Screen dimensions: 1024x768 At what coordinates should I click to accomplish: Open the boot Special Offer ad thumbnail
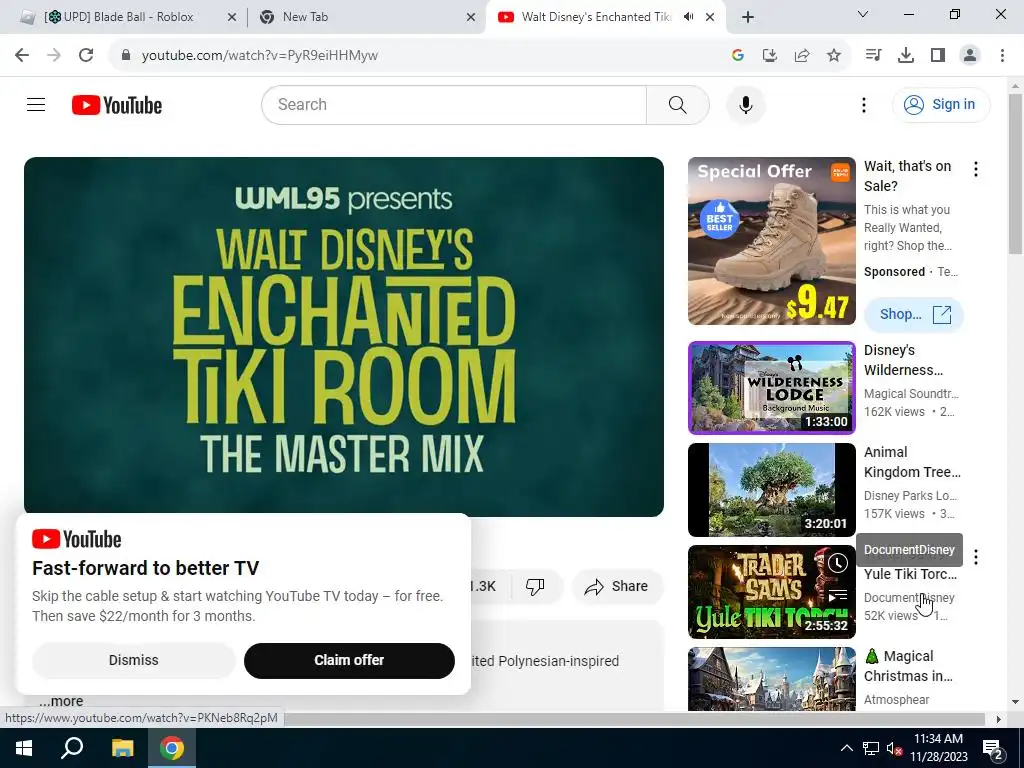coord(771,241)
